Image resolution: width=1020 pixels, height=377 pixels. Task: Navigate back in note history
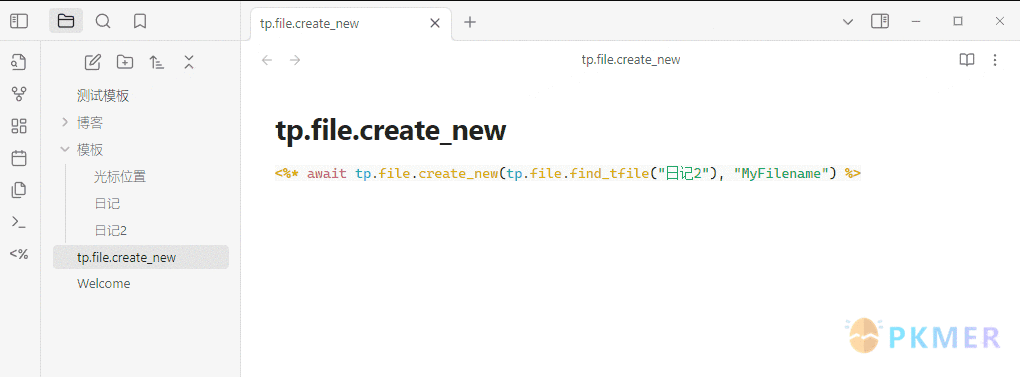tap(267, 60)
